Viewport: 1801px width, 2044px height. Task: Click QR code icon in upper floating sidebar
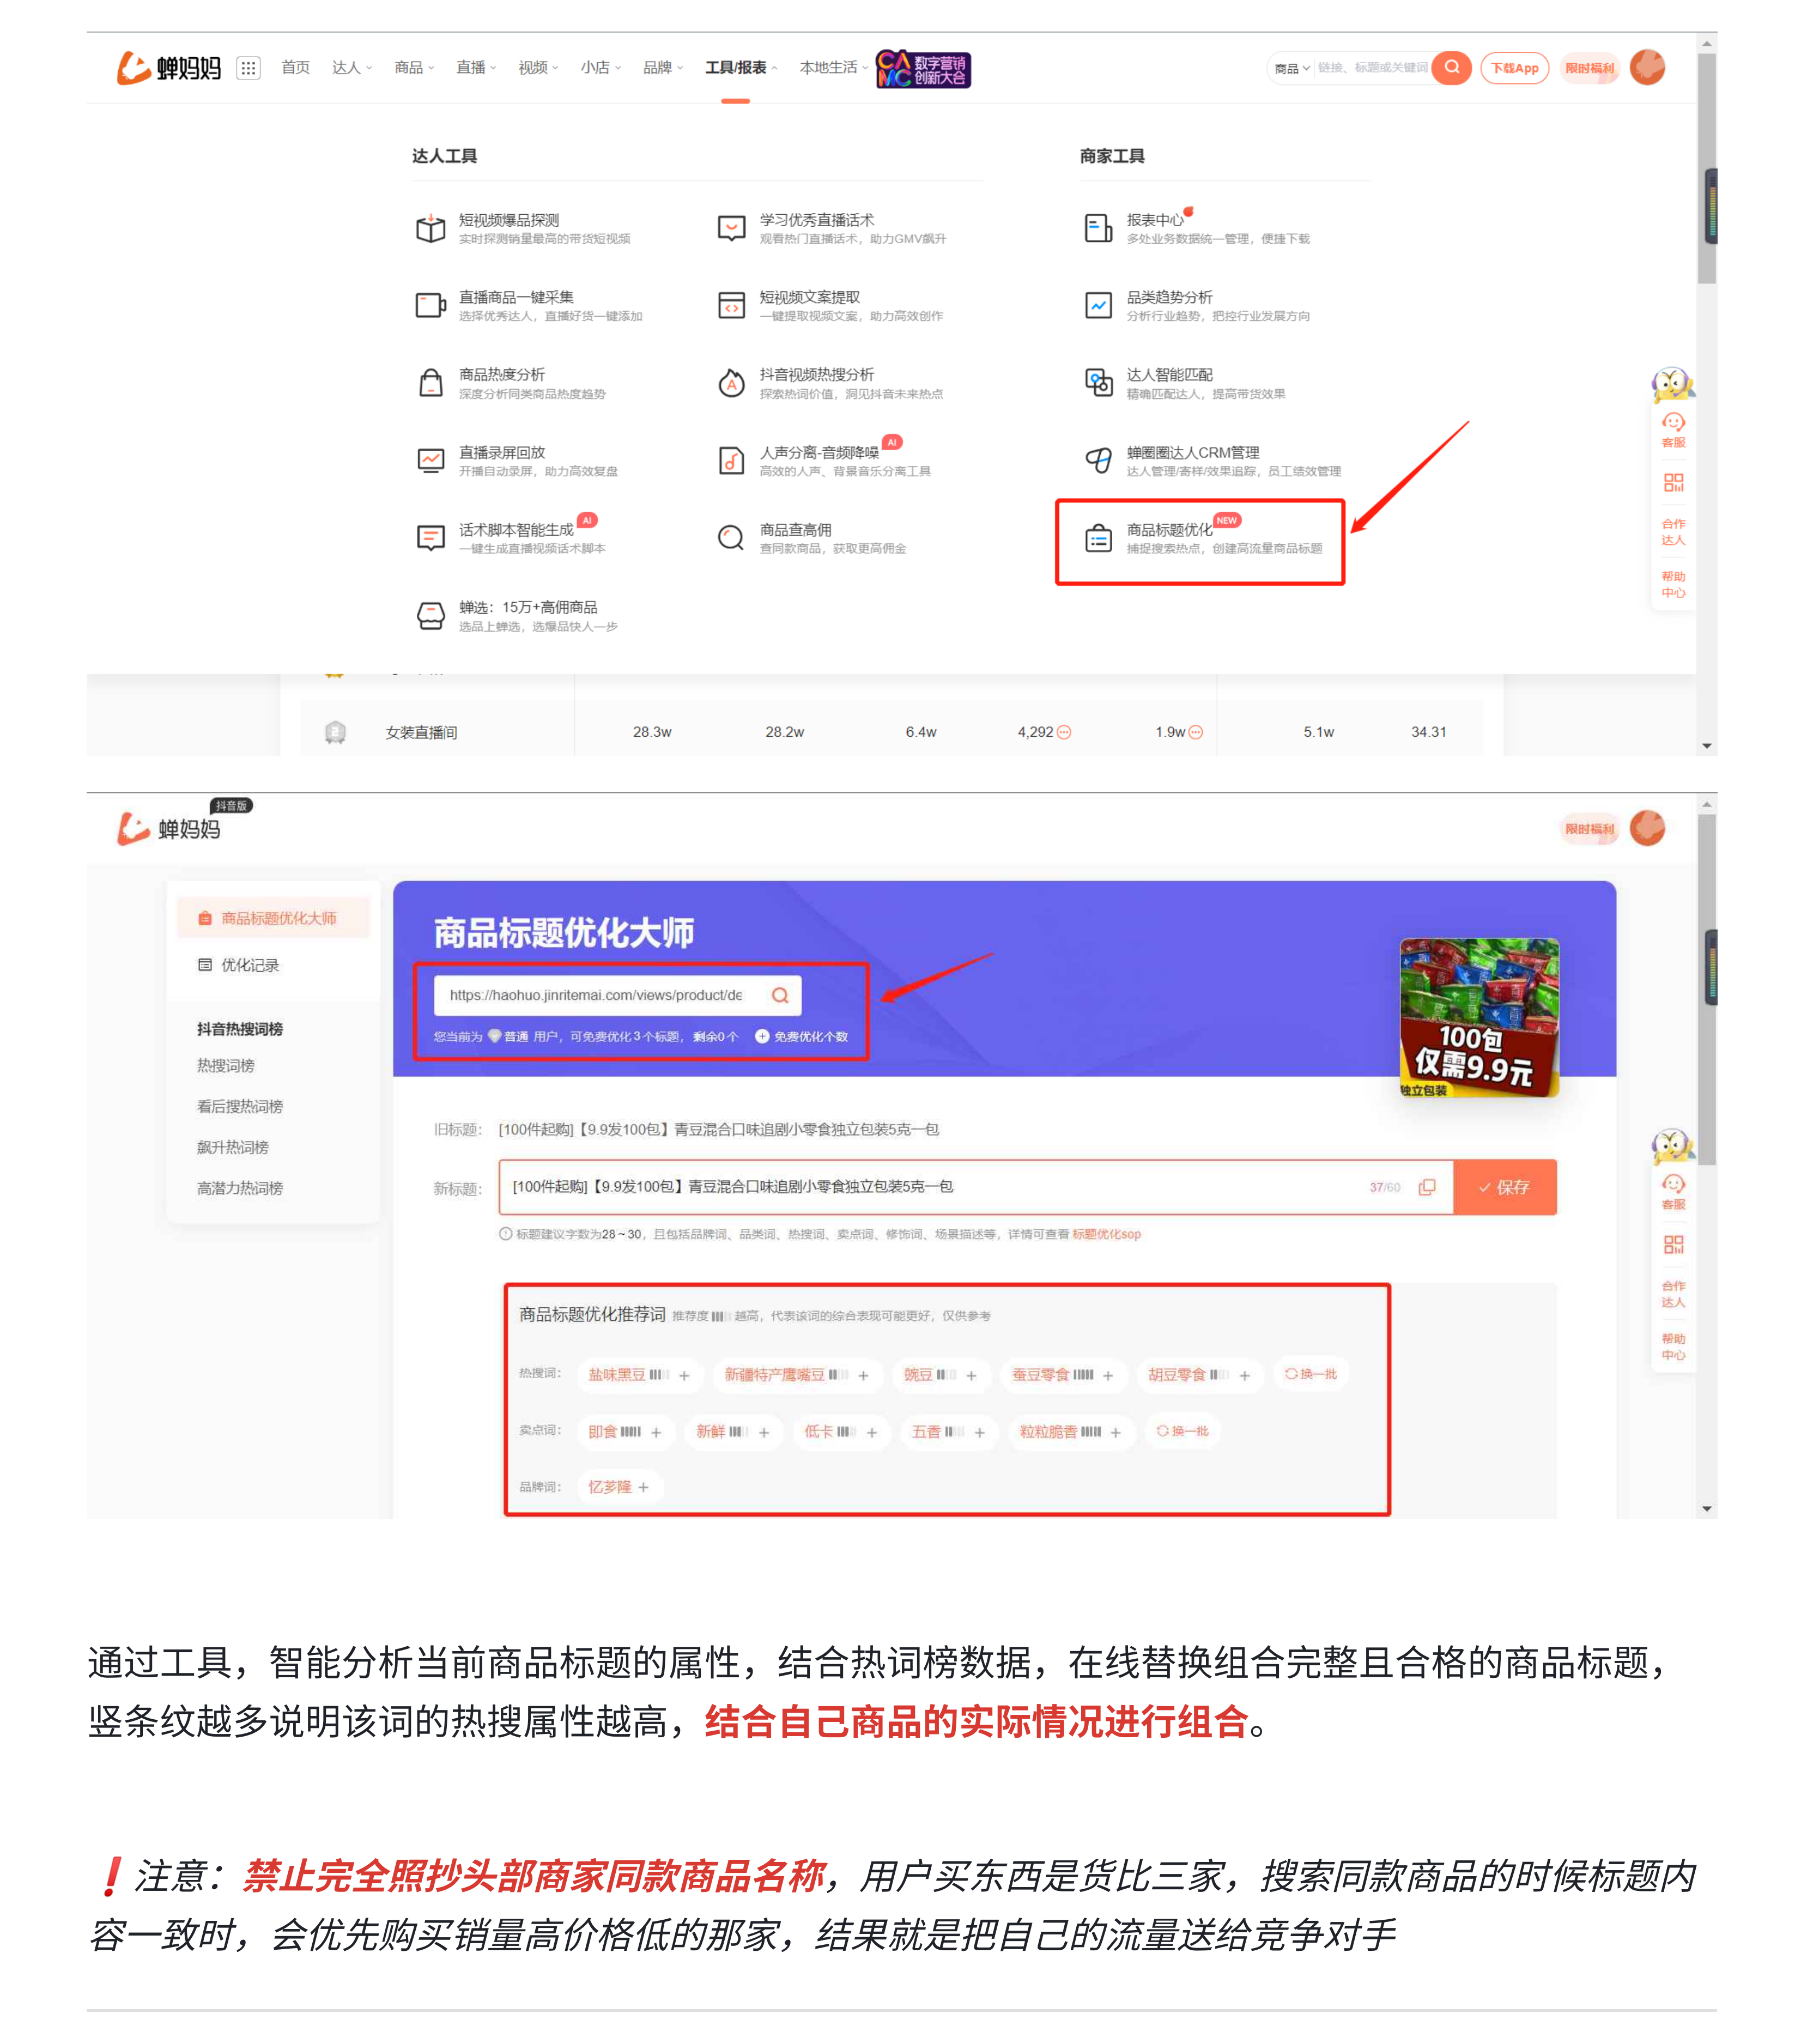click(1673, 483)
